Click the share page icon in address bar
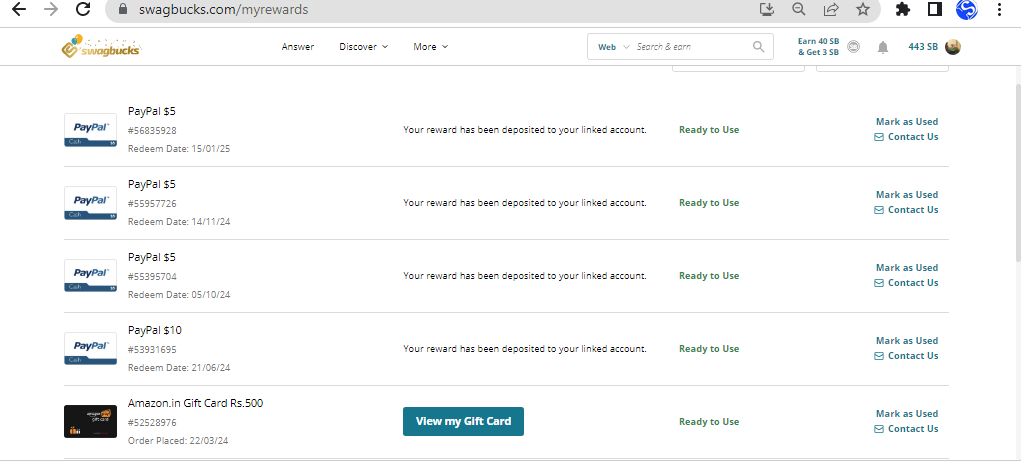The image size is (1021, 467). tap(830, 10)
